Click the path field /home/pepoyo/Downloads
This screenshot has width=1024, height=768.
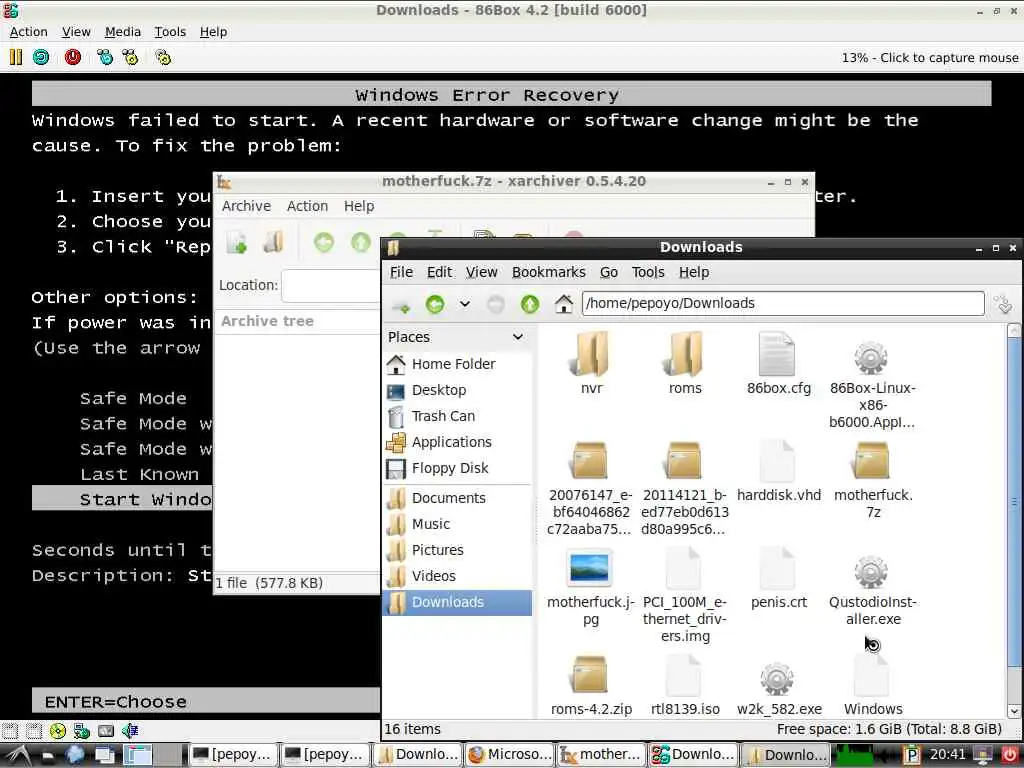(x=783, y=304)
